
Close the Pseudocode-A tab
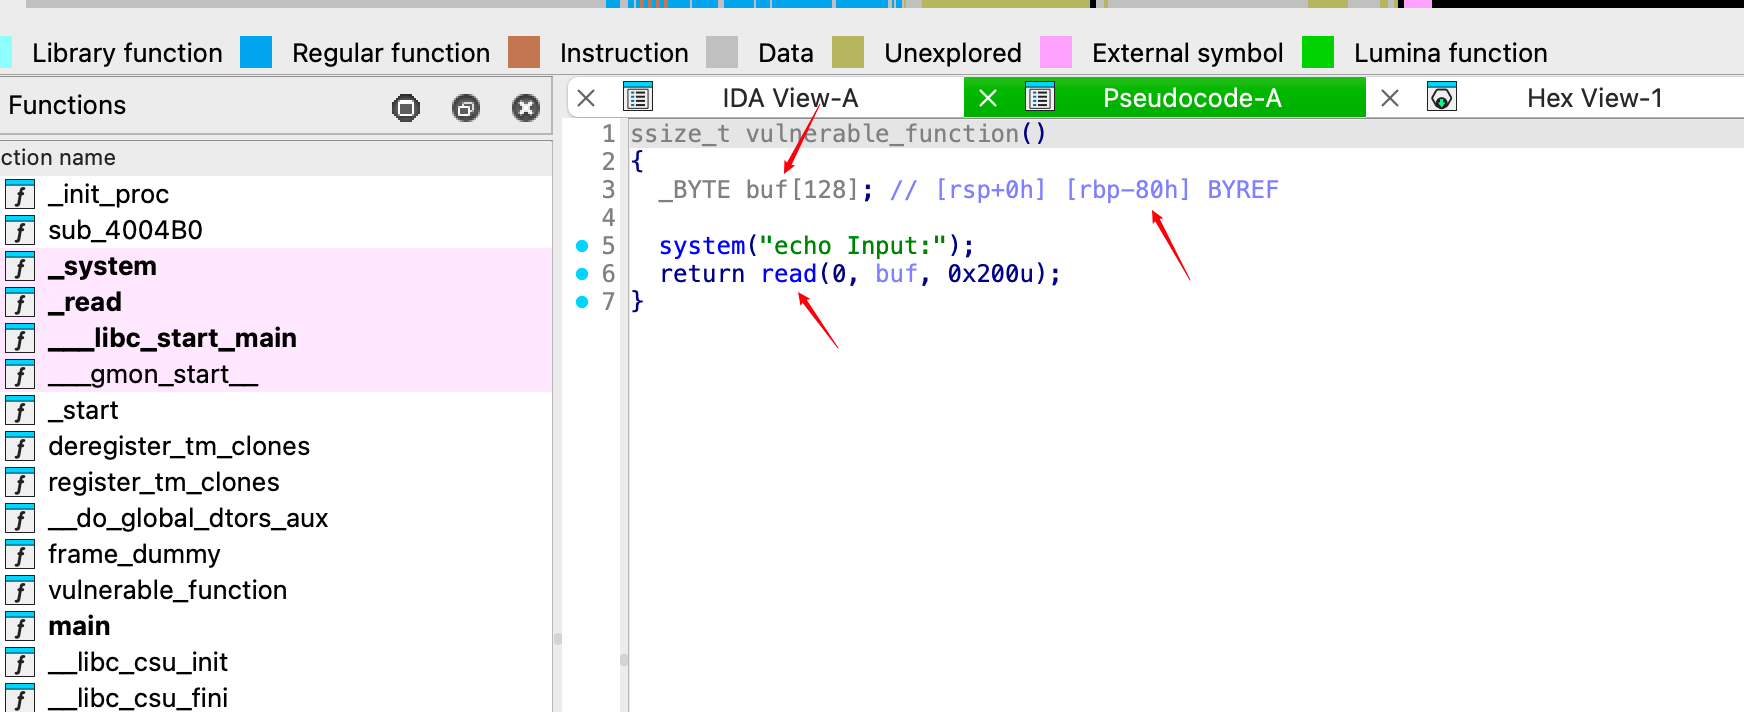[x=988, y=98]
